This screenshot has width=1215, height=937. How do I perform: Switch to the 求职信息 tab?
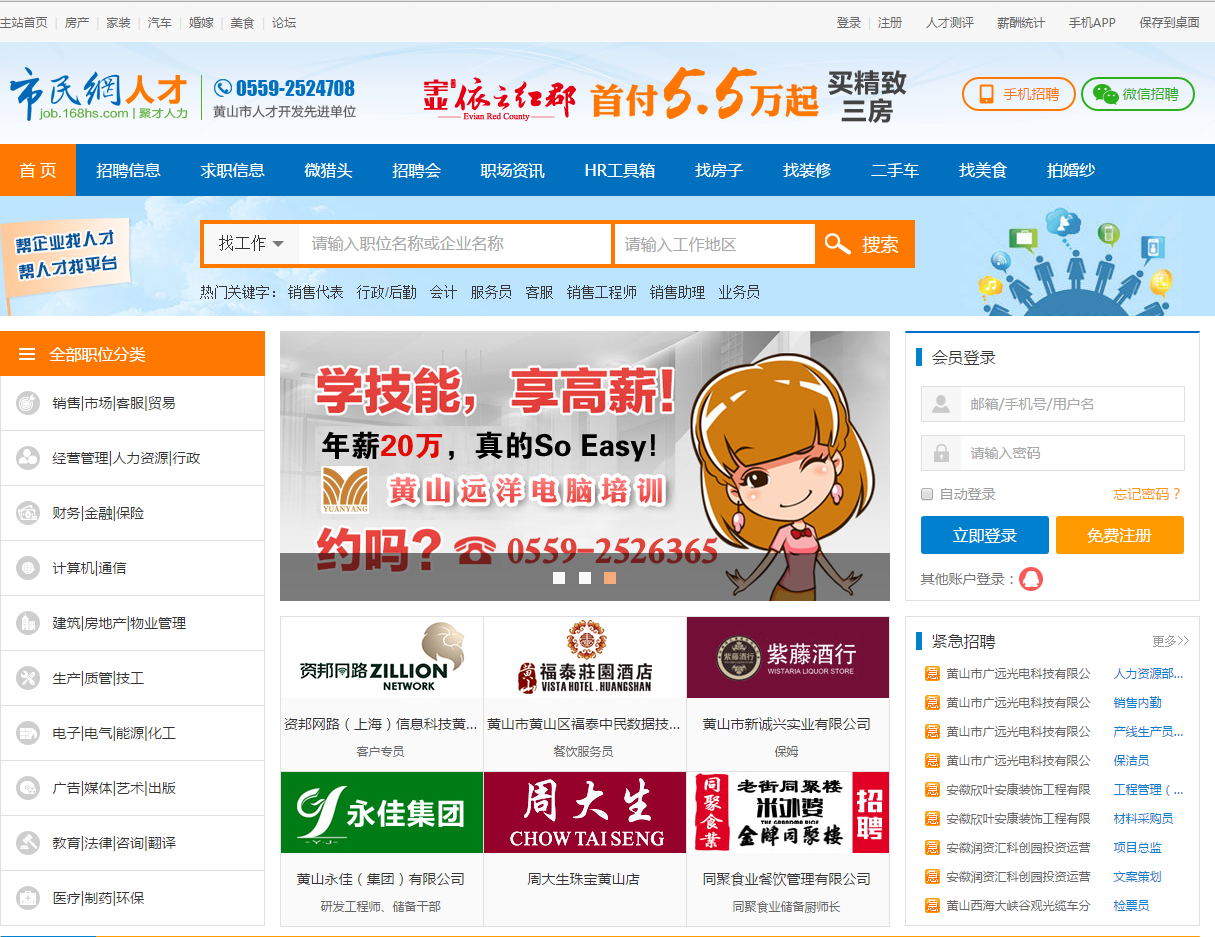pos(233,170)
